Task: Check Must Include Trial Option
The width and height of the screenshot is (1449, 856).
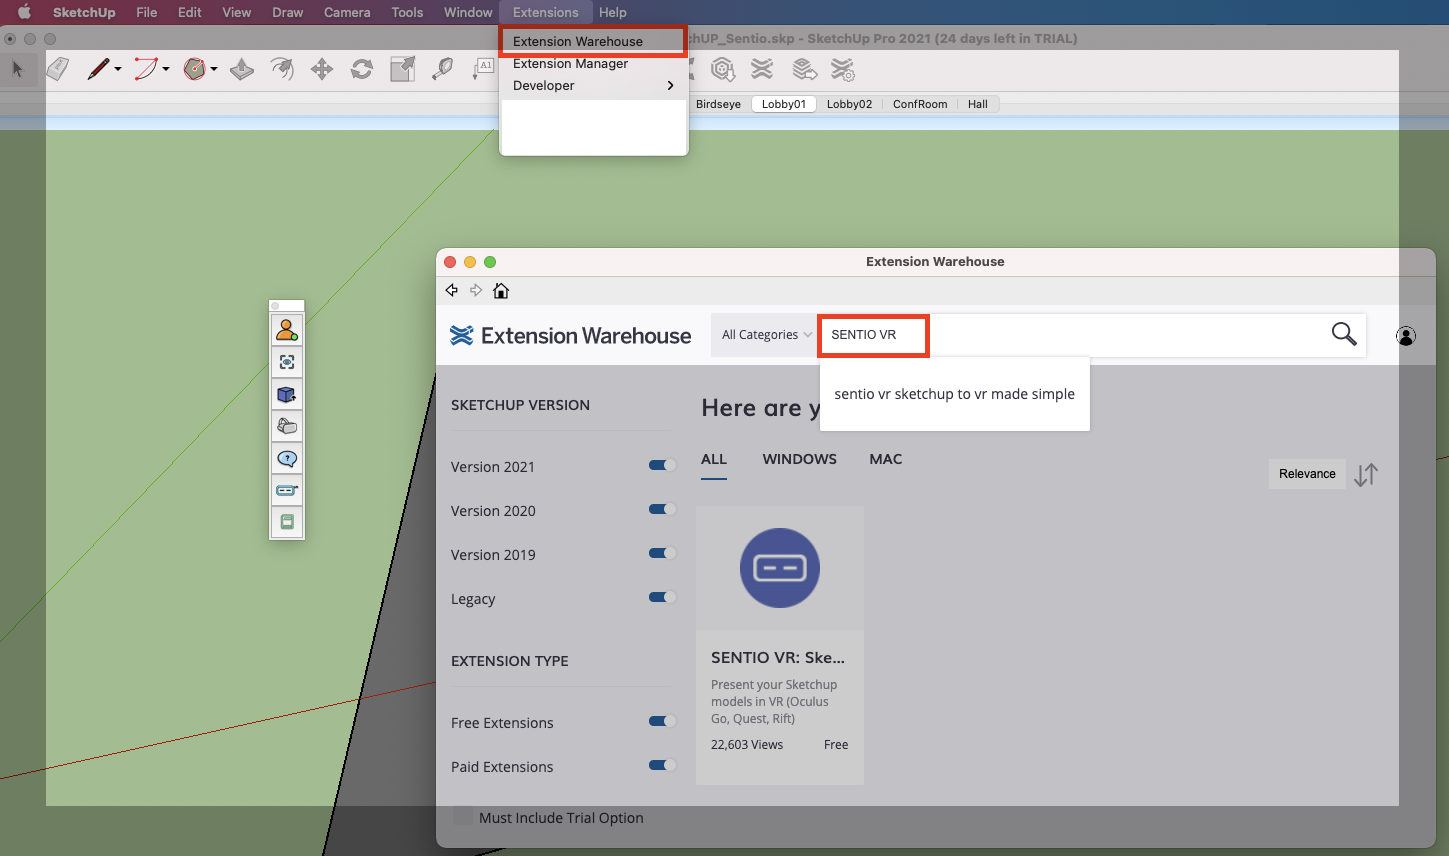Action: pos(463,817)
